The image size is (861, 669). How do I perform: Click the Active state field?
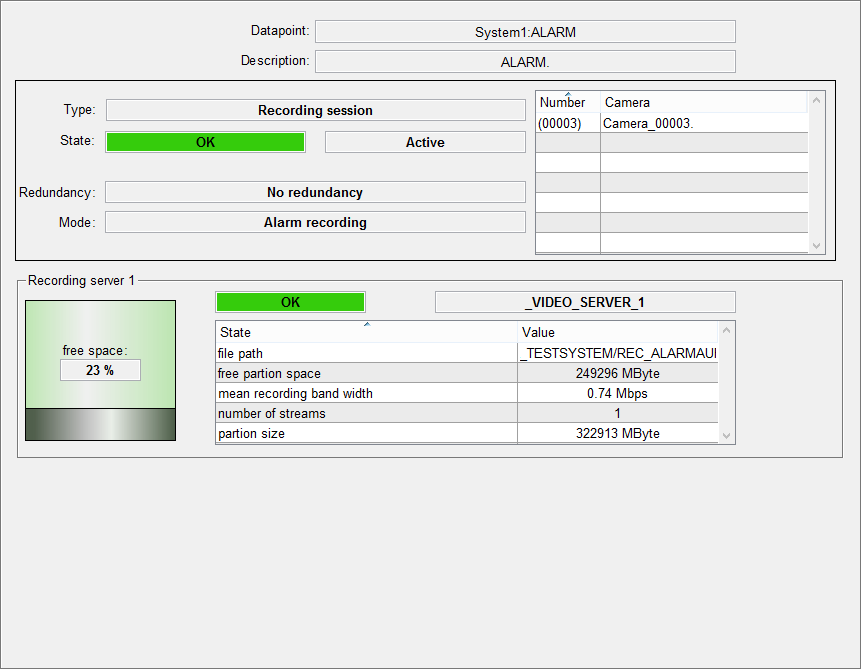425,142
